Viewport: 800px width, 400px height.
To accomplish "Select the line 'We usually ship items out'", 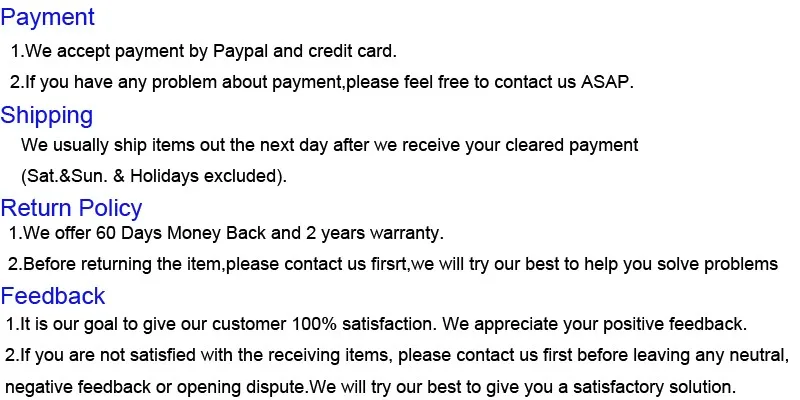I will click(330, 145).
